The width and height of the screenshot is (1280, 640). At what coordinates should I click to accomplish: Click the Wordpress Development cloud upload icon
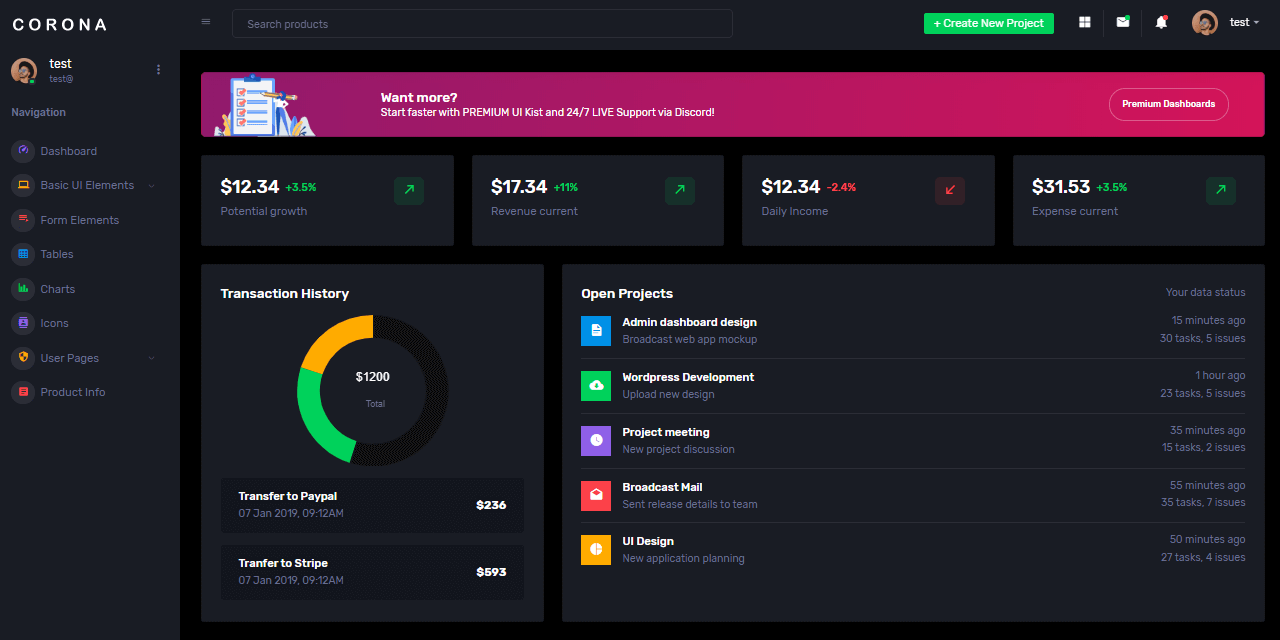click(x=595, y=386)
